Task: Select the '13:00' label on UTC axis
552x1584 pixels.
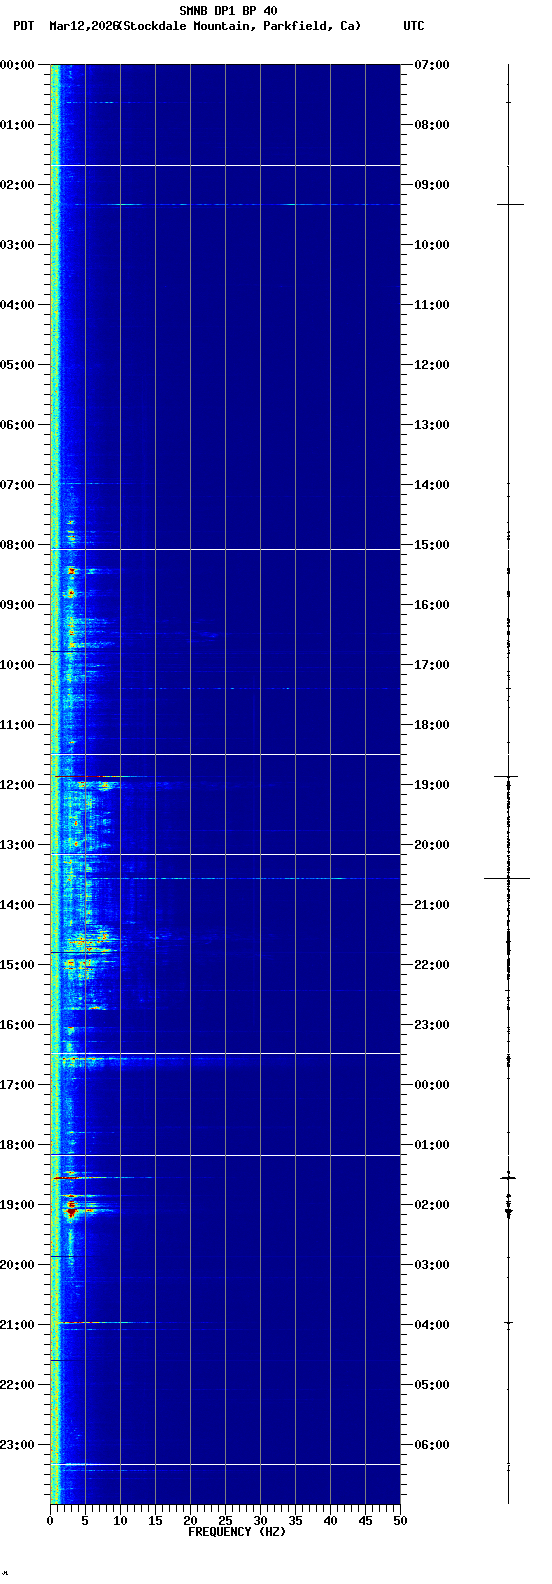Action: [x=432, y=425]
